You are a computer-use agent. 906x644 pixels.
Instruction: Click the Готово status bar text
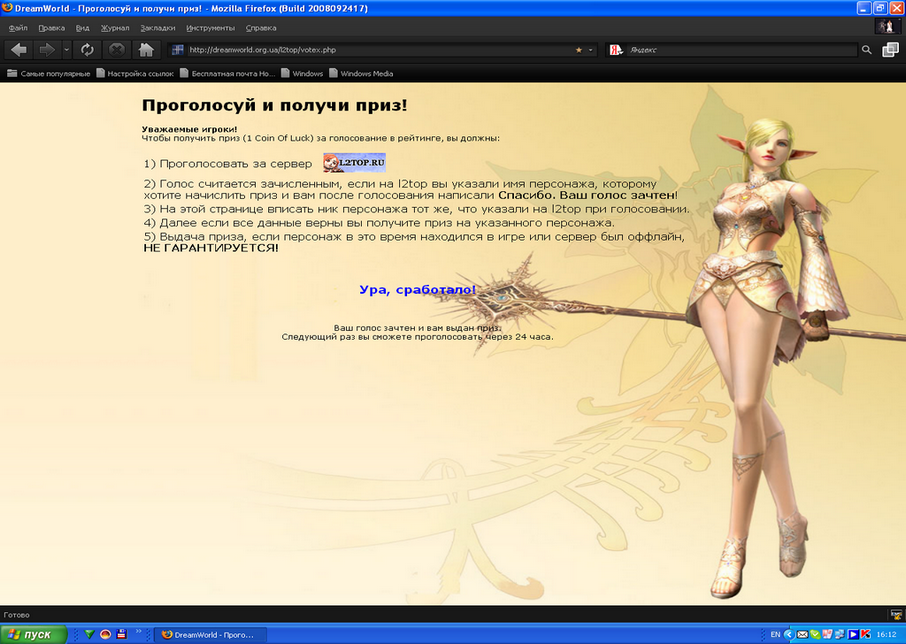pos(16,615)
